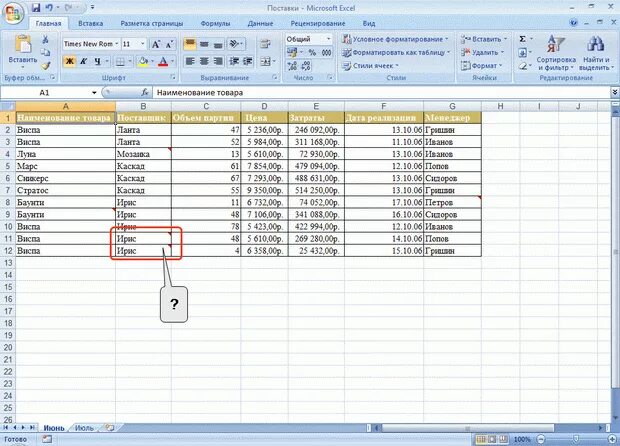Toggle middle vertical alignment
The image size is (620, 446).
[x=204, y=43]
